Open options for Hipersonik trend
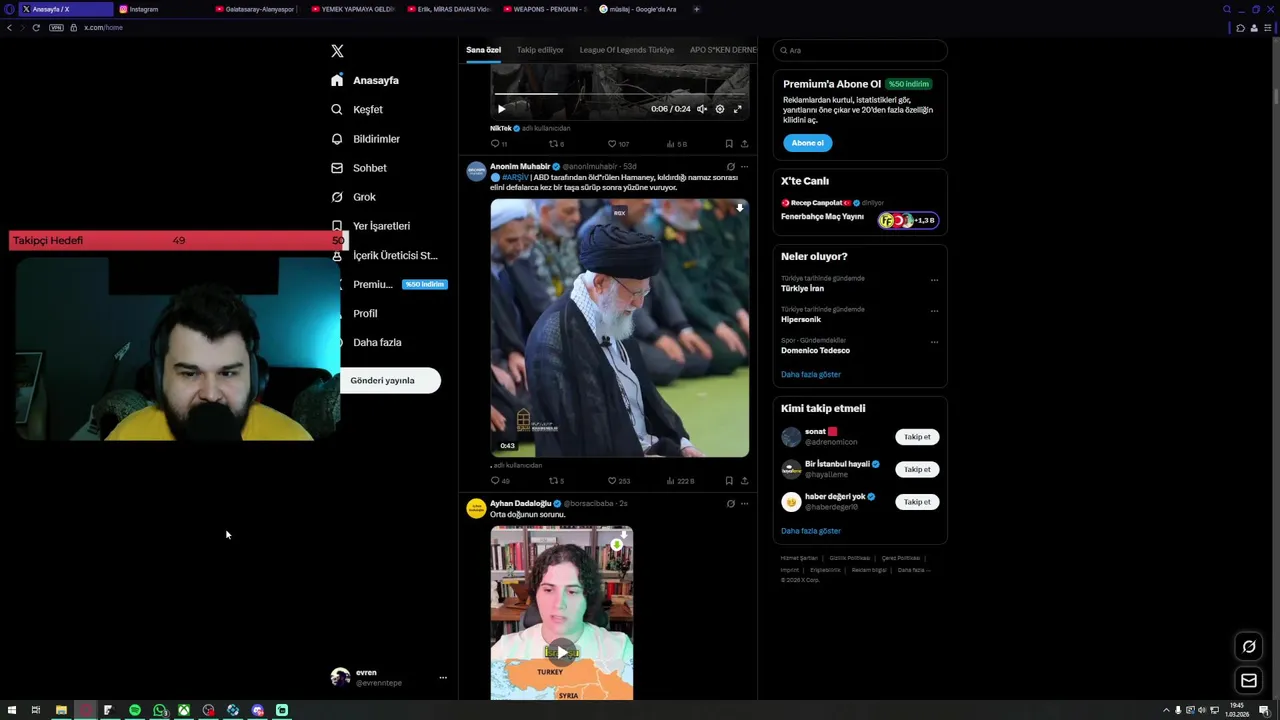Viewport: 1280px width, 720px height. 934,311
